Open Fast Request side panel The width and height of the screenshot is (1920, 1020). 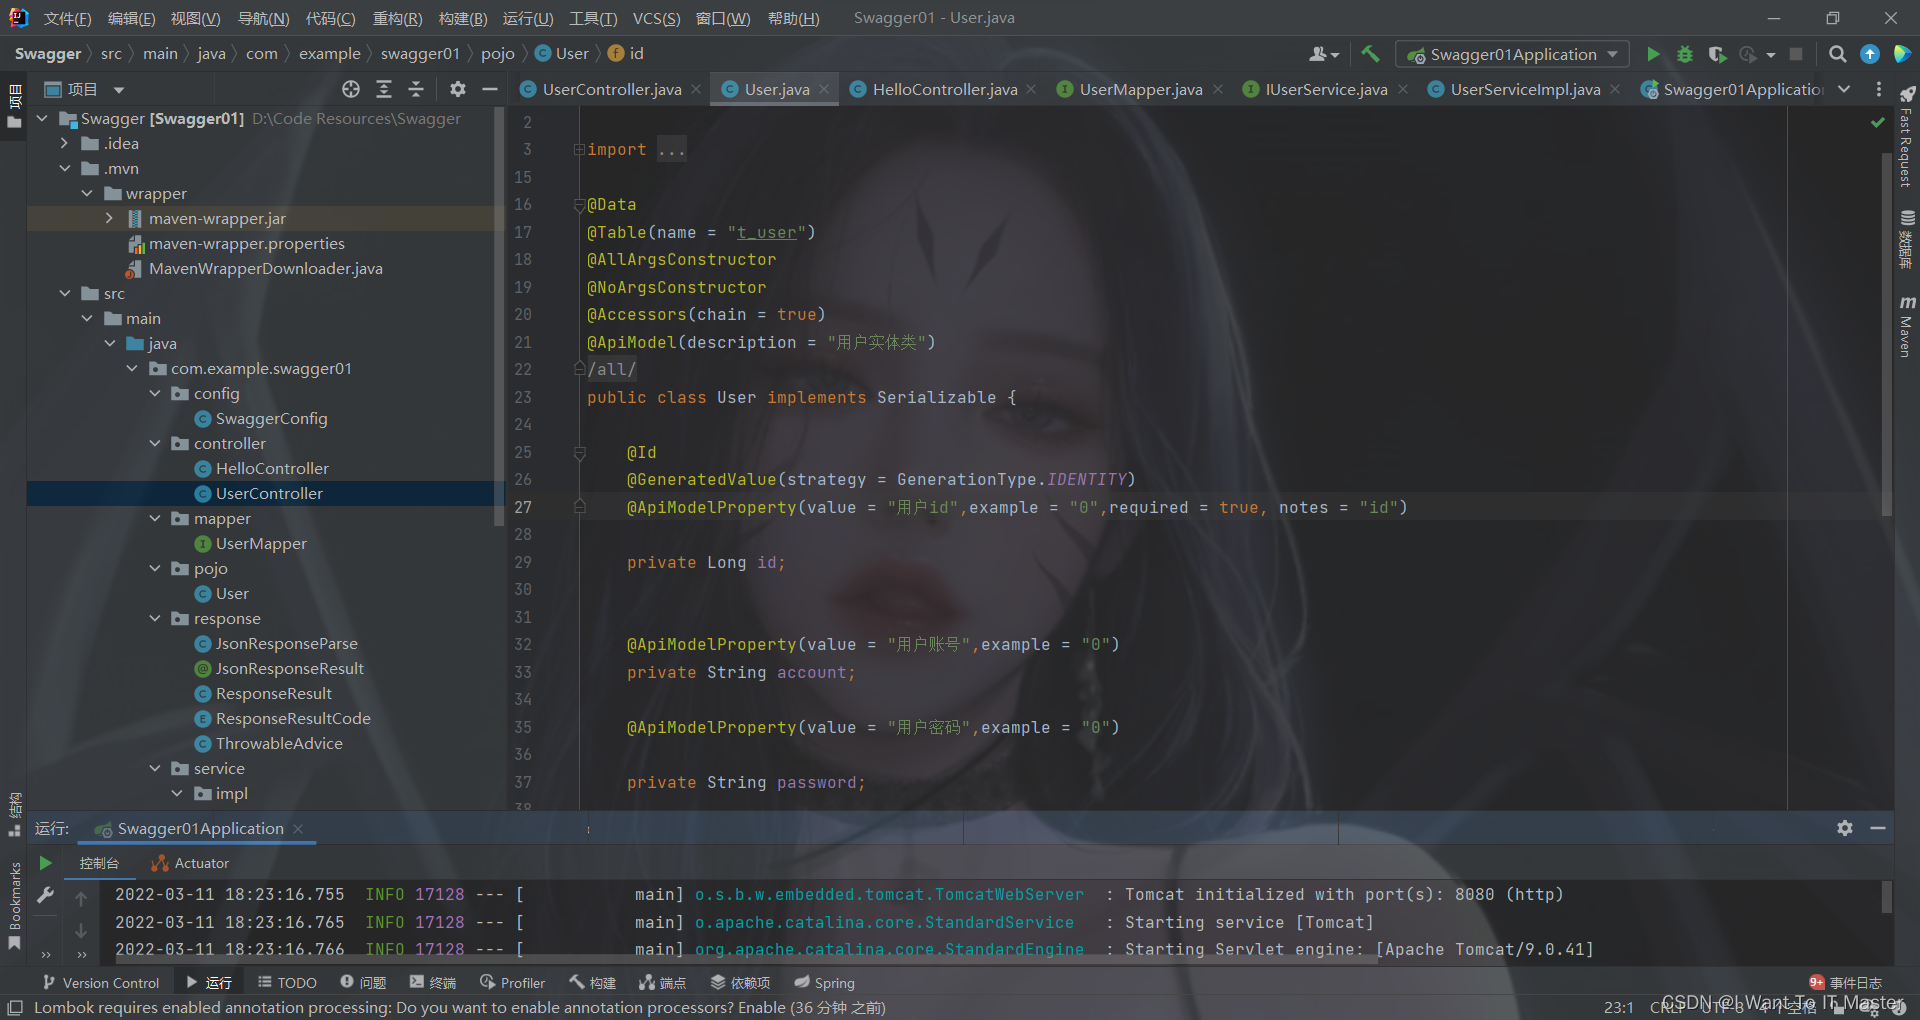pyautogui.click(x=1907, y=137)
